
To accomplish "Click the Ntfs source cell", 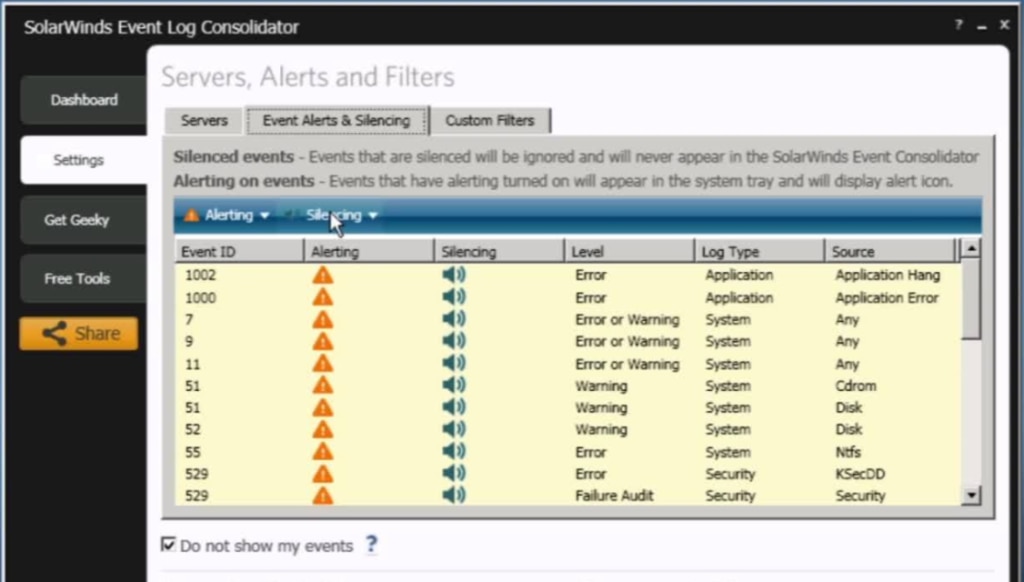I will [848, 452].
